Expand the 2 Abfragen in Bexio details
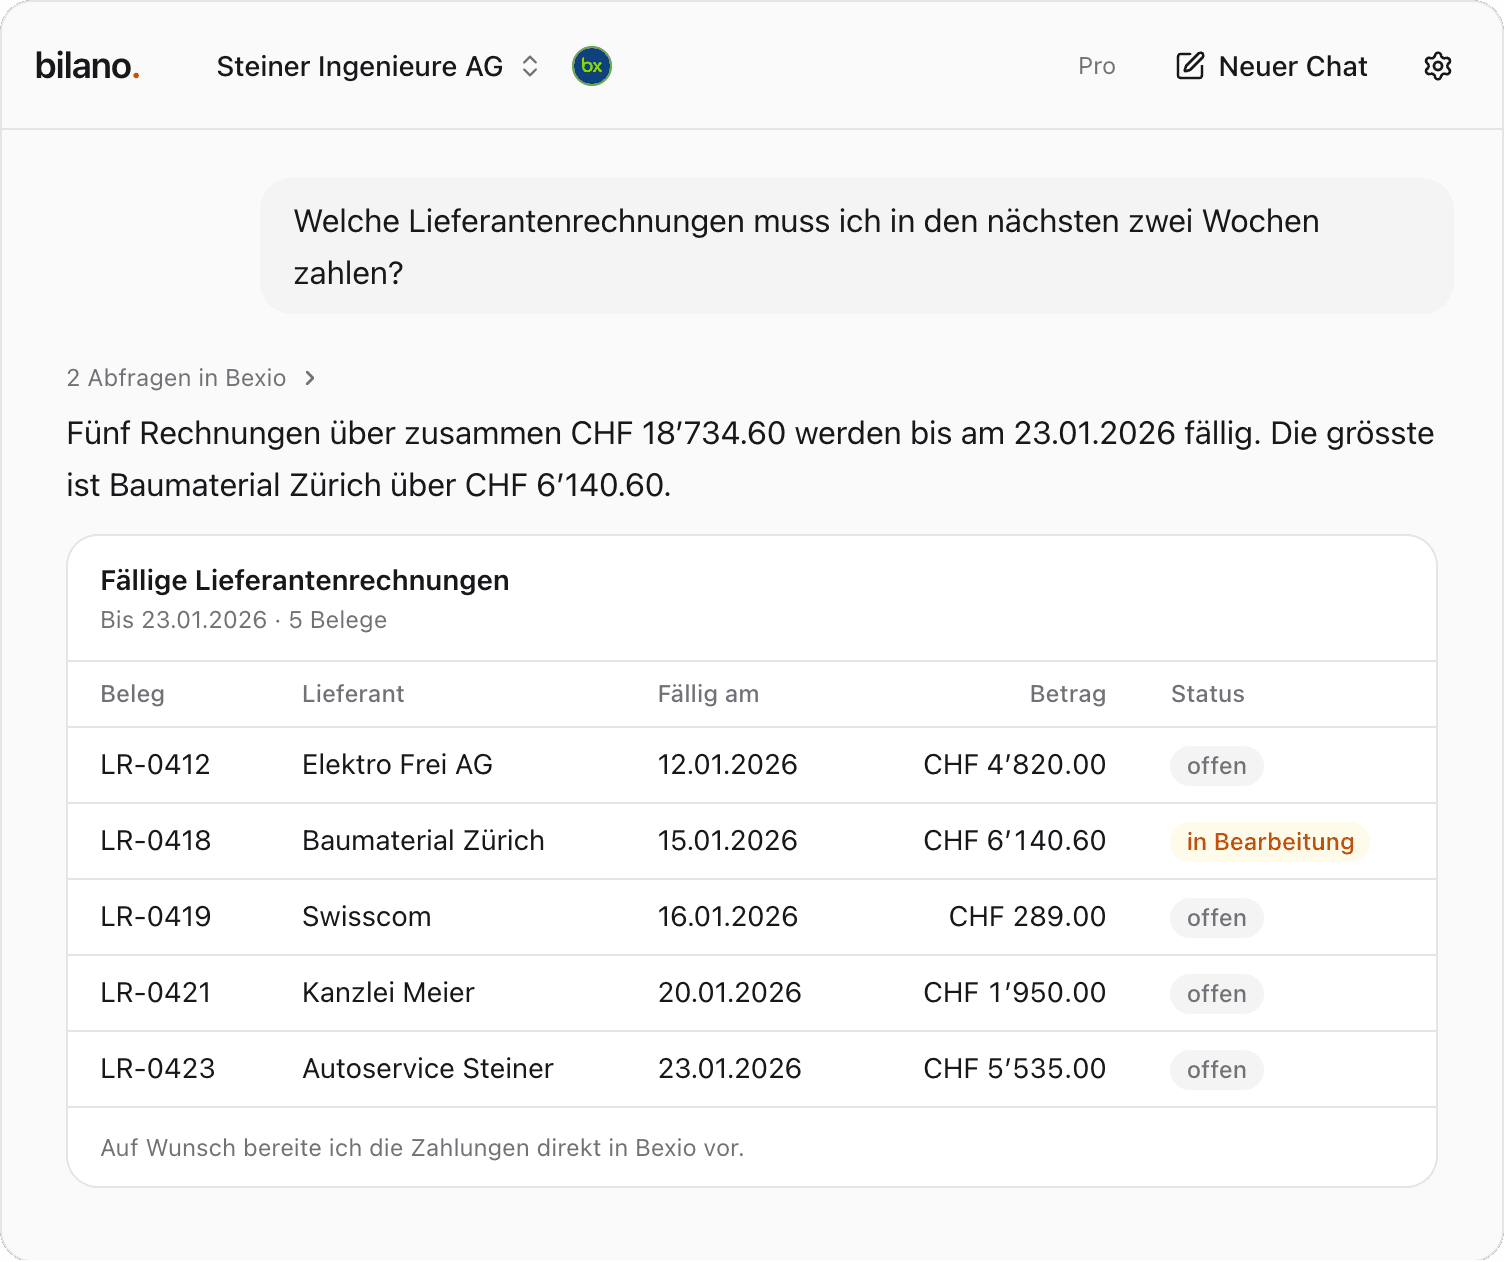The image size is (1504, 1262). point(191,378)
